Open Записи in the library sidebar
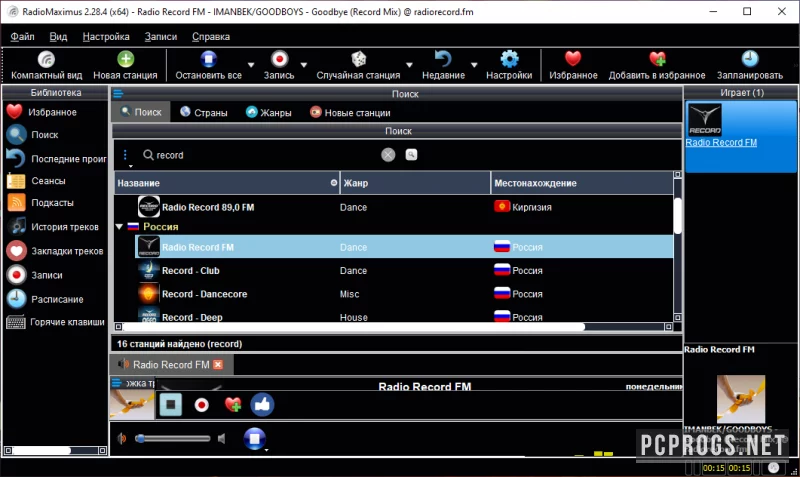 [35, 274]
